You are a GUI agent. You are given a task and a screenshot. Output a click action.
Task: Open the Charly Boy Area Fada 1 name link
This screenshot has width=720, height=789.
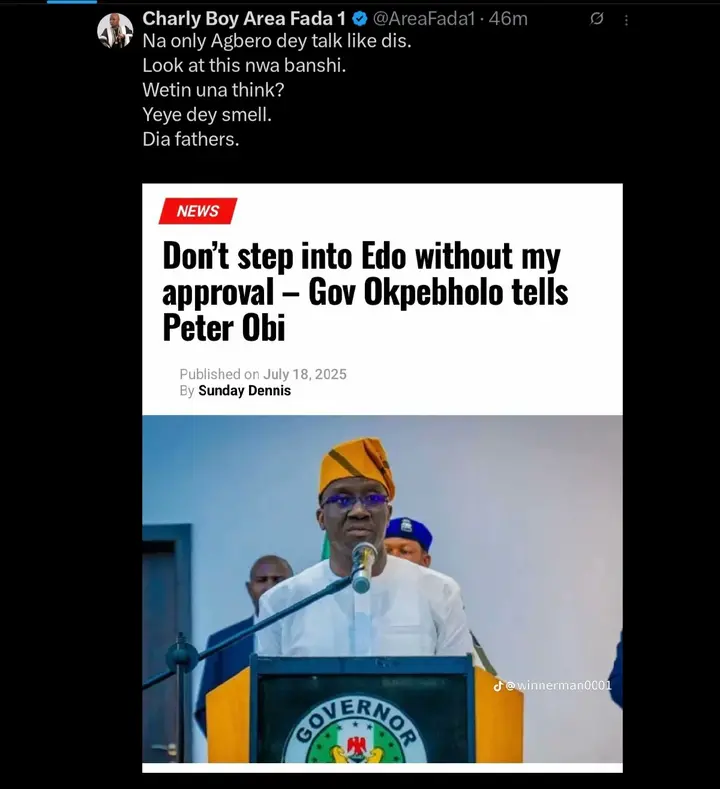click(x=244, y=19)
